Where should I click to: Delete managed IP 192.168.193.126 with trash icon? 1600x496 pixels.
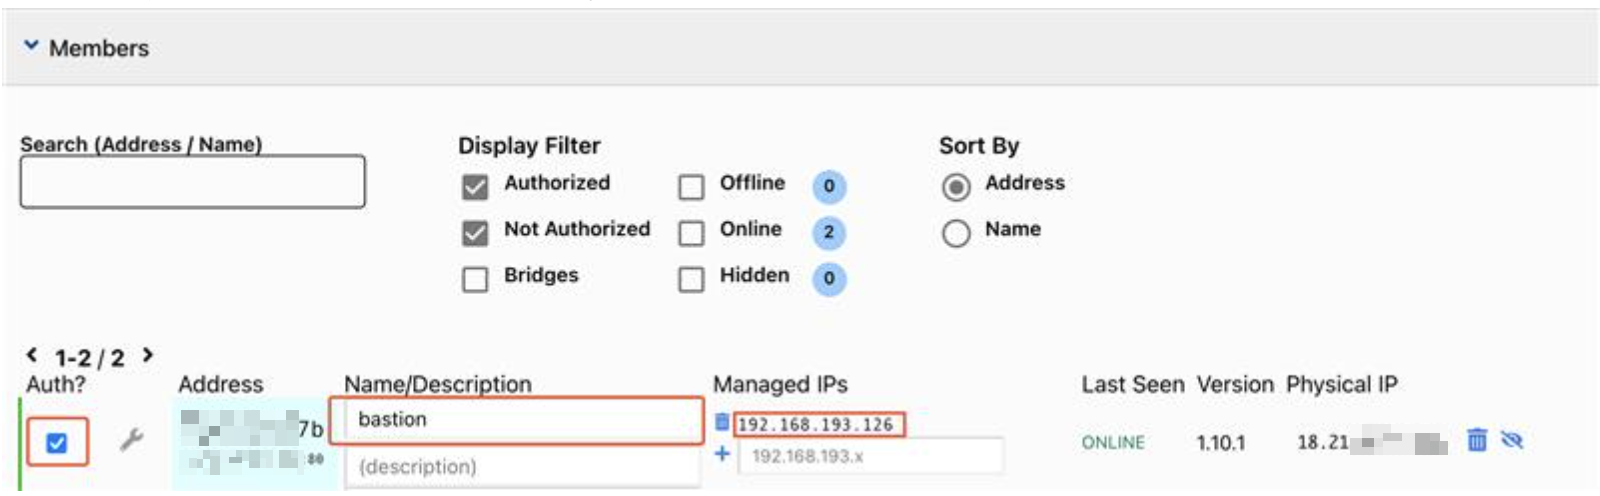[x=722, y=423]
